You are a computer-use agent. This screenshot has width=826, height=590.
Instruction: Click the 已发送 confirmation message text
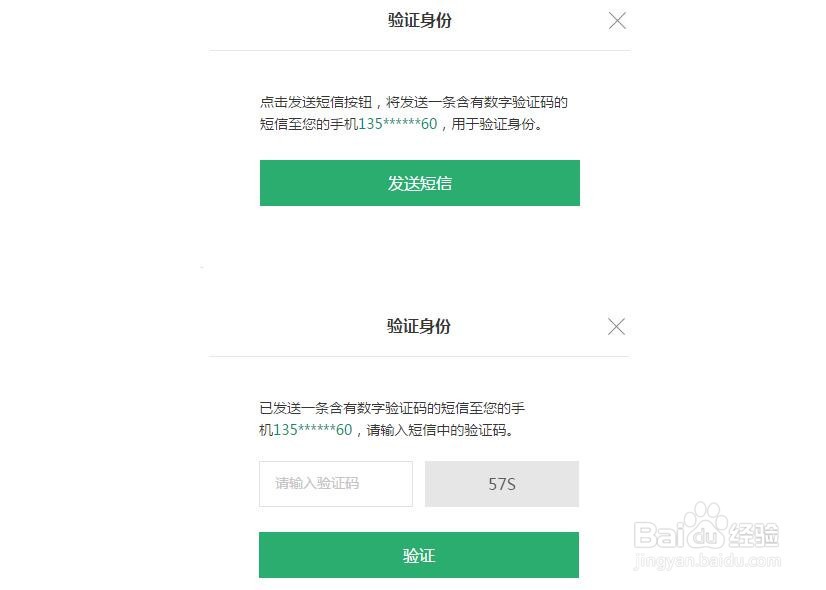tap(390, 408)
